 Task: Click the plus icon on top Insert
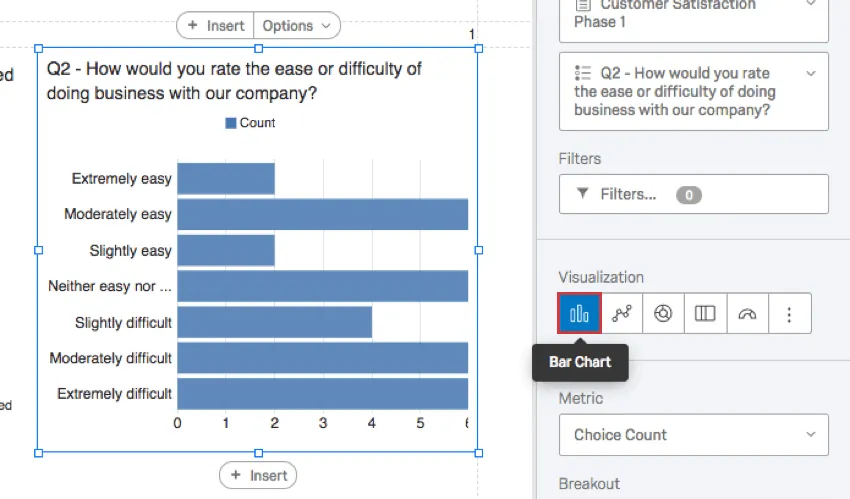tap(193, 26)
